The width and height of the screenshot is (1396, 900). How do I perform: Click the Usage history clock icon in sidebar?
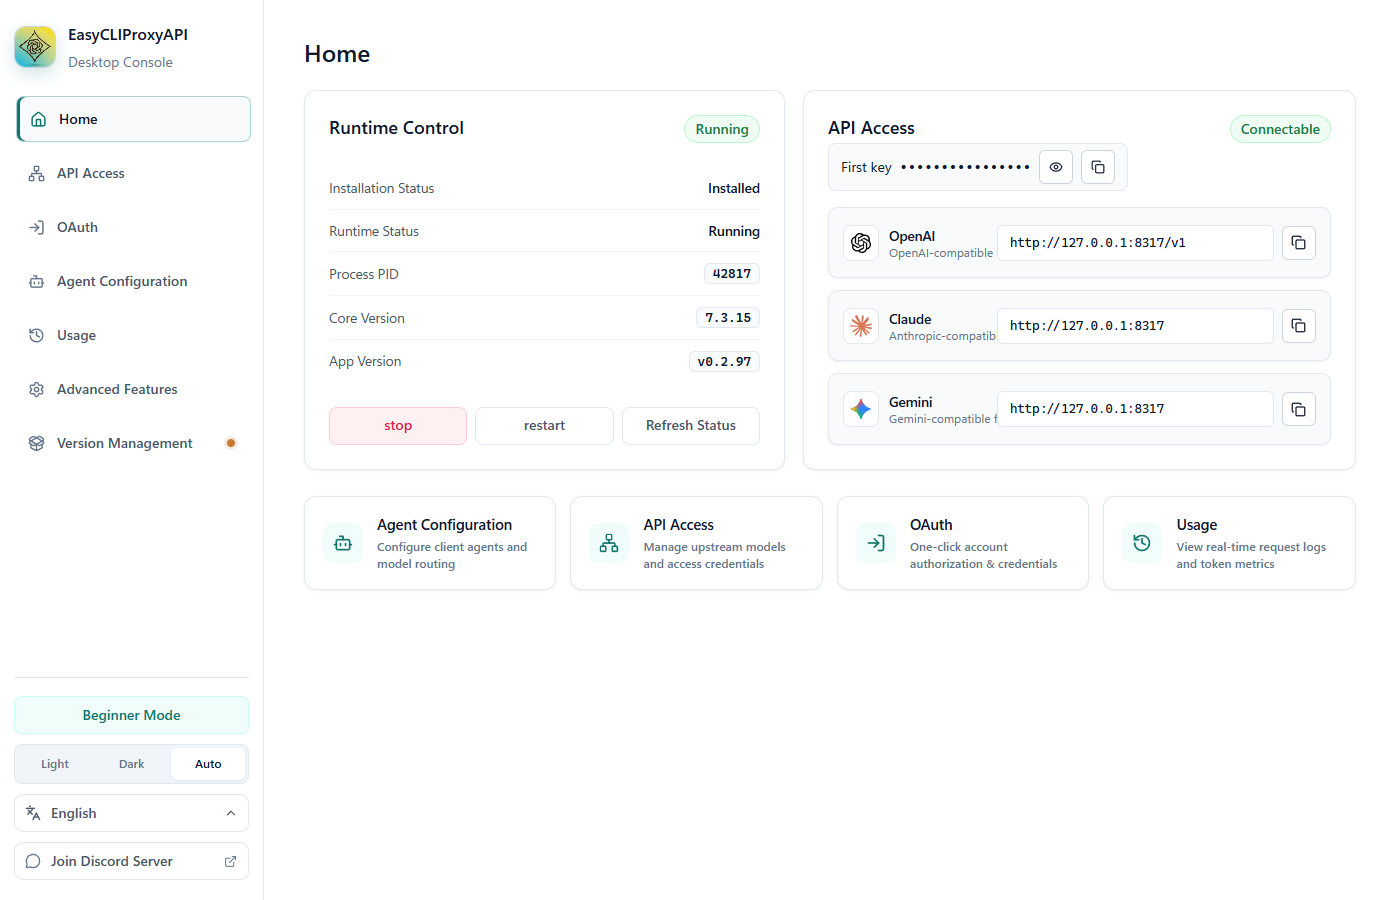tap(37, 335)
